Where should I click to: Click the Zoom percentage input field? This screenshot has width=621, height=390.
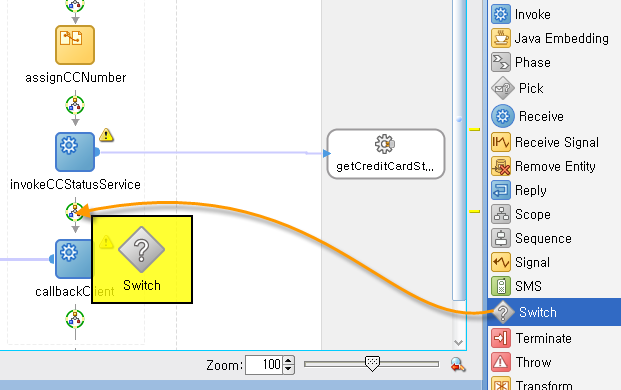pyautogui.click(x=265, y=365)
